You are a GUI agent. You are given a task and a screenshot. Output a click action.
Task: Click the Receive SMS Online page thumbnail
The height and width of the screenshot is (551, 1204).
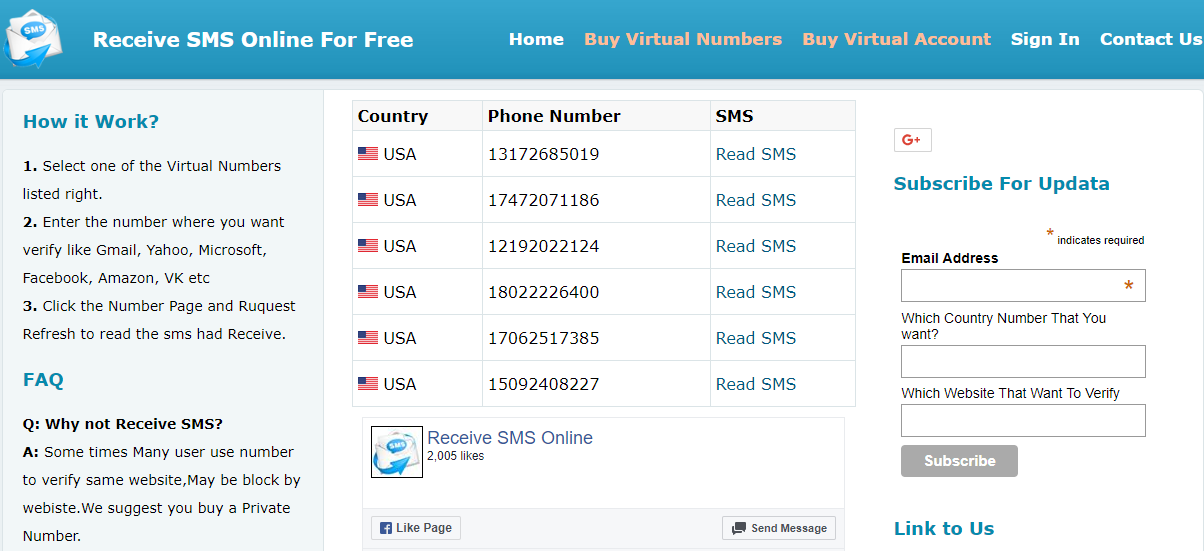click(x=396, y=452)
